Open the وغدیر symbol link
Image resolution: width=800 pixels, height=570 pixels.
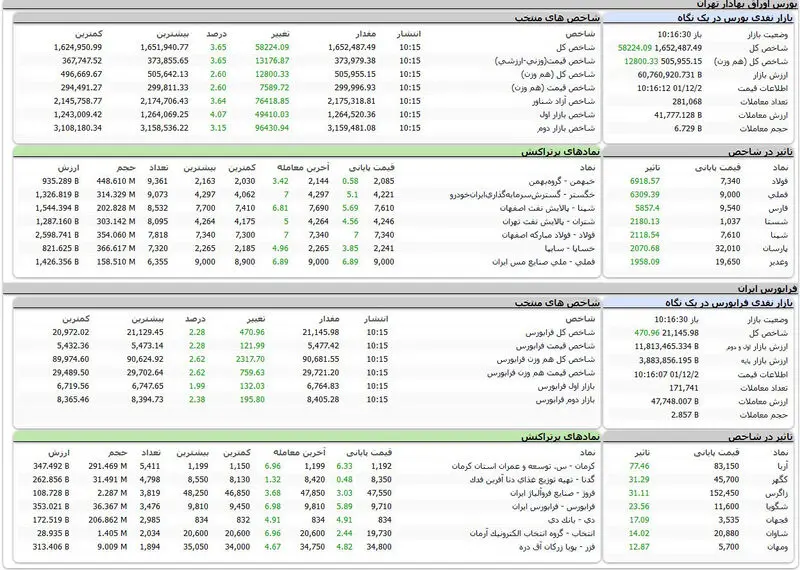point(778,262)
